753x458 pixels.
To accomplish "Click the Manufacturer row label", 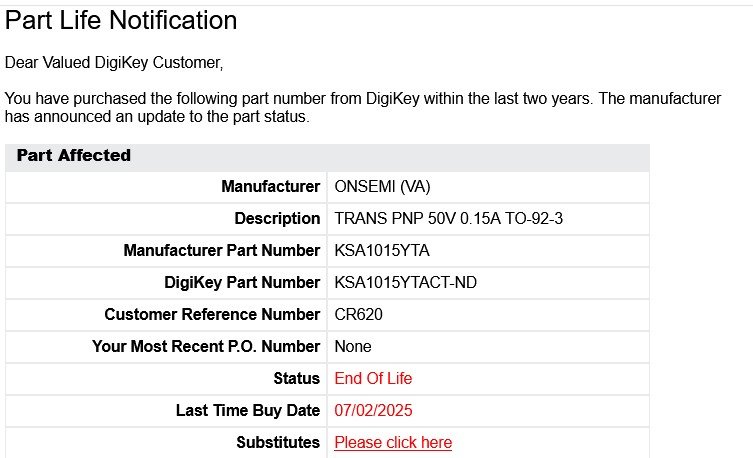I will [270, 186].
